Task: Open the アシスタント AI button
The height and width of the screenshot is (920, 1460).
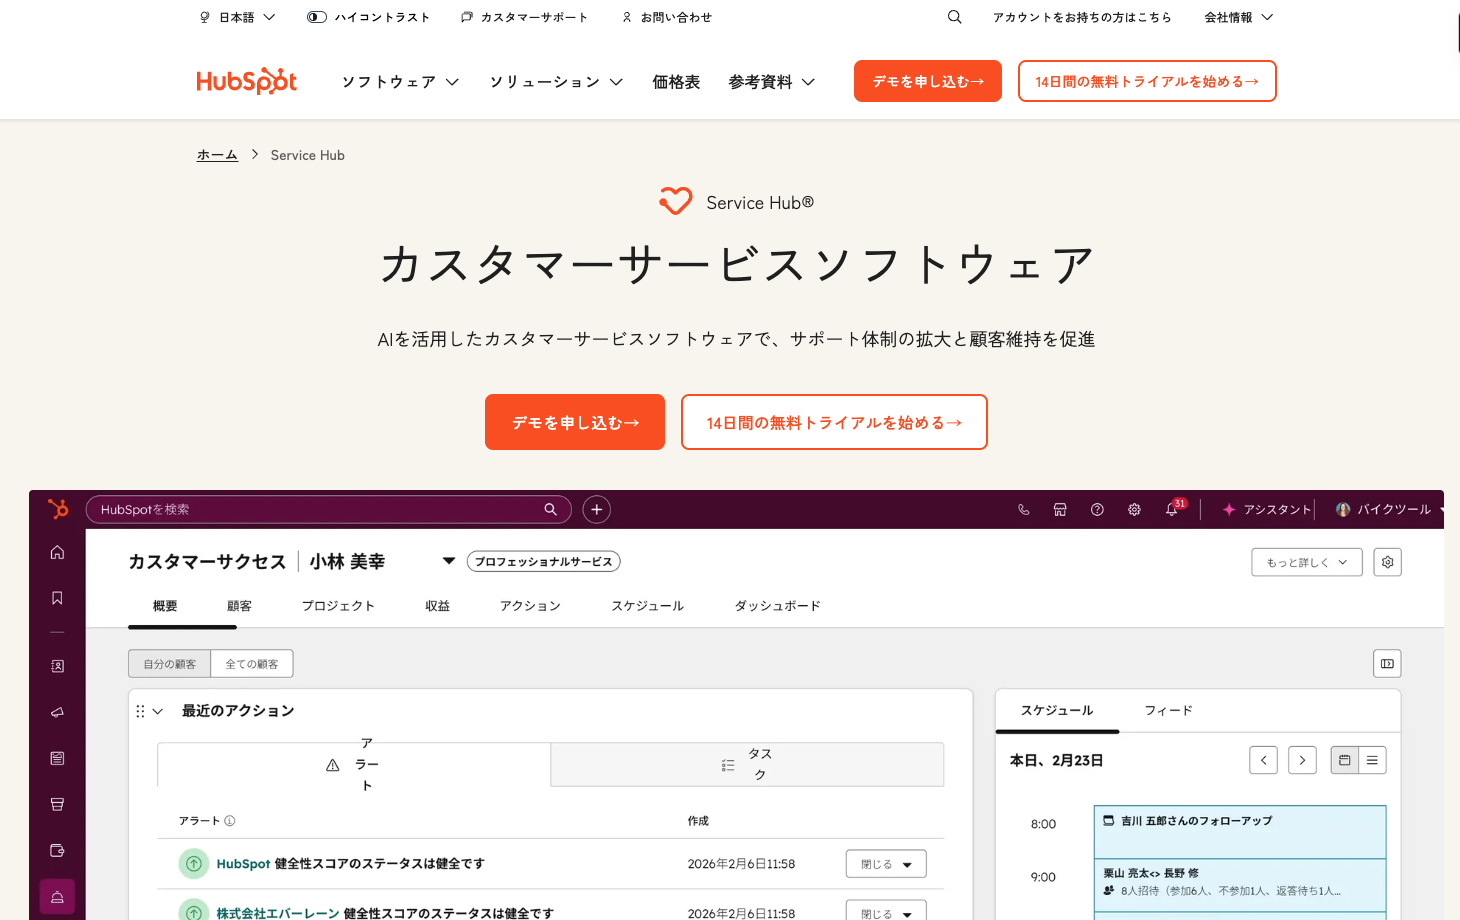Action: tap(1267, 510)
